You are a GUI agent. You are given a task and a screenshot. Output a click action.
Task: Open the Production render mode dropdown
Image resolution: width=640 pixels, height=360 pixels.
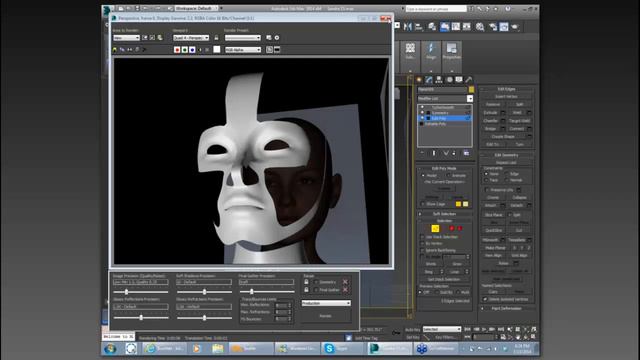(326, 303)
